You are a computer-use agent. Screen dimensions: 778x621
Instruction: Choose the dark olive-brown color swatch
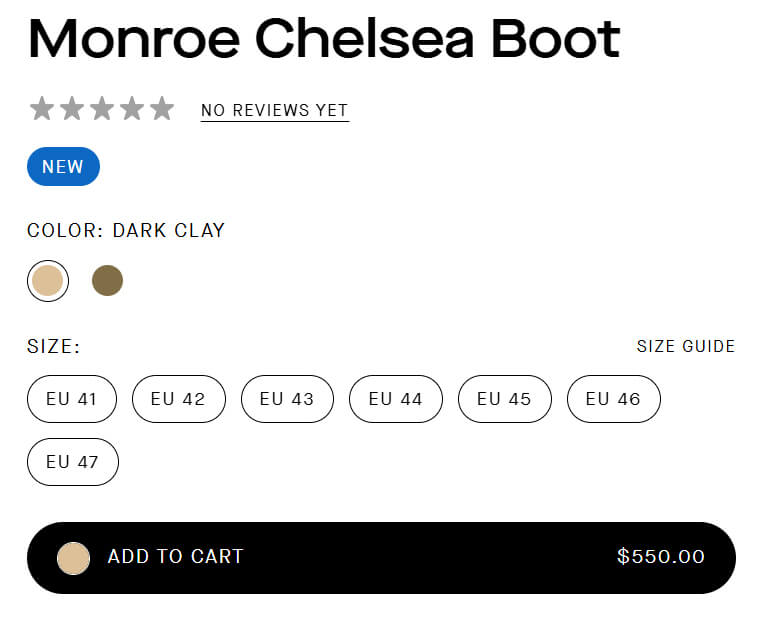click(107, 281)
